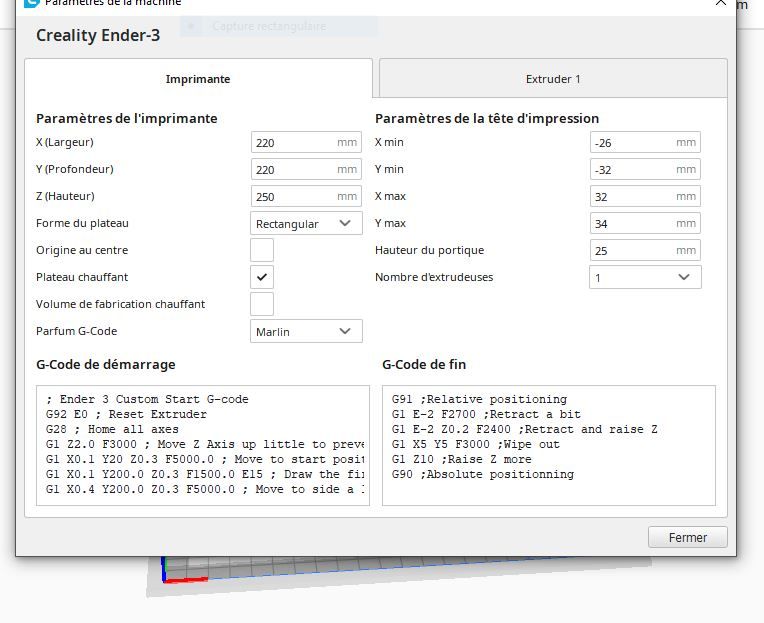Enable Volume de fabrication chauffant checkbox

(x=262, y=304)
